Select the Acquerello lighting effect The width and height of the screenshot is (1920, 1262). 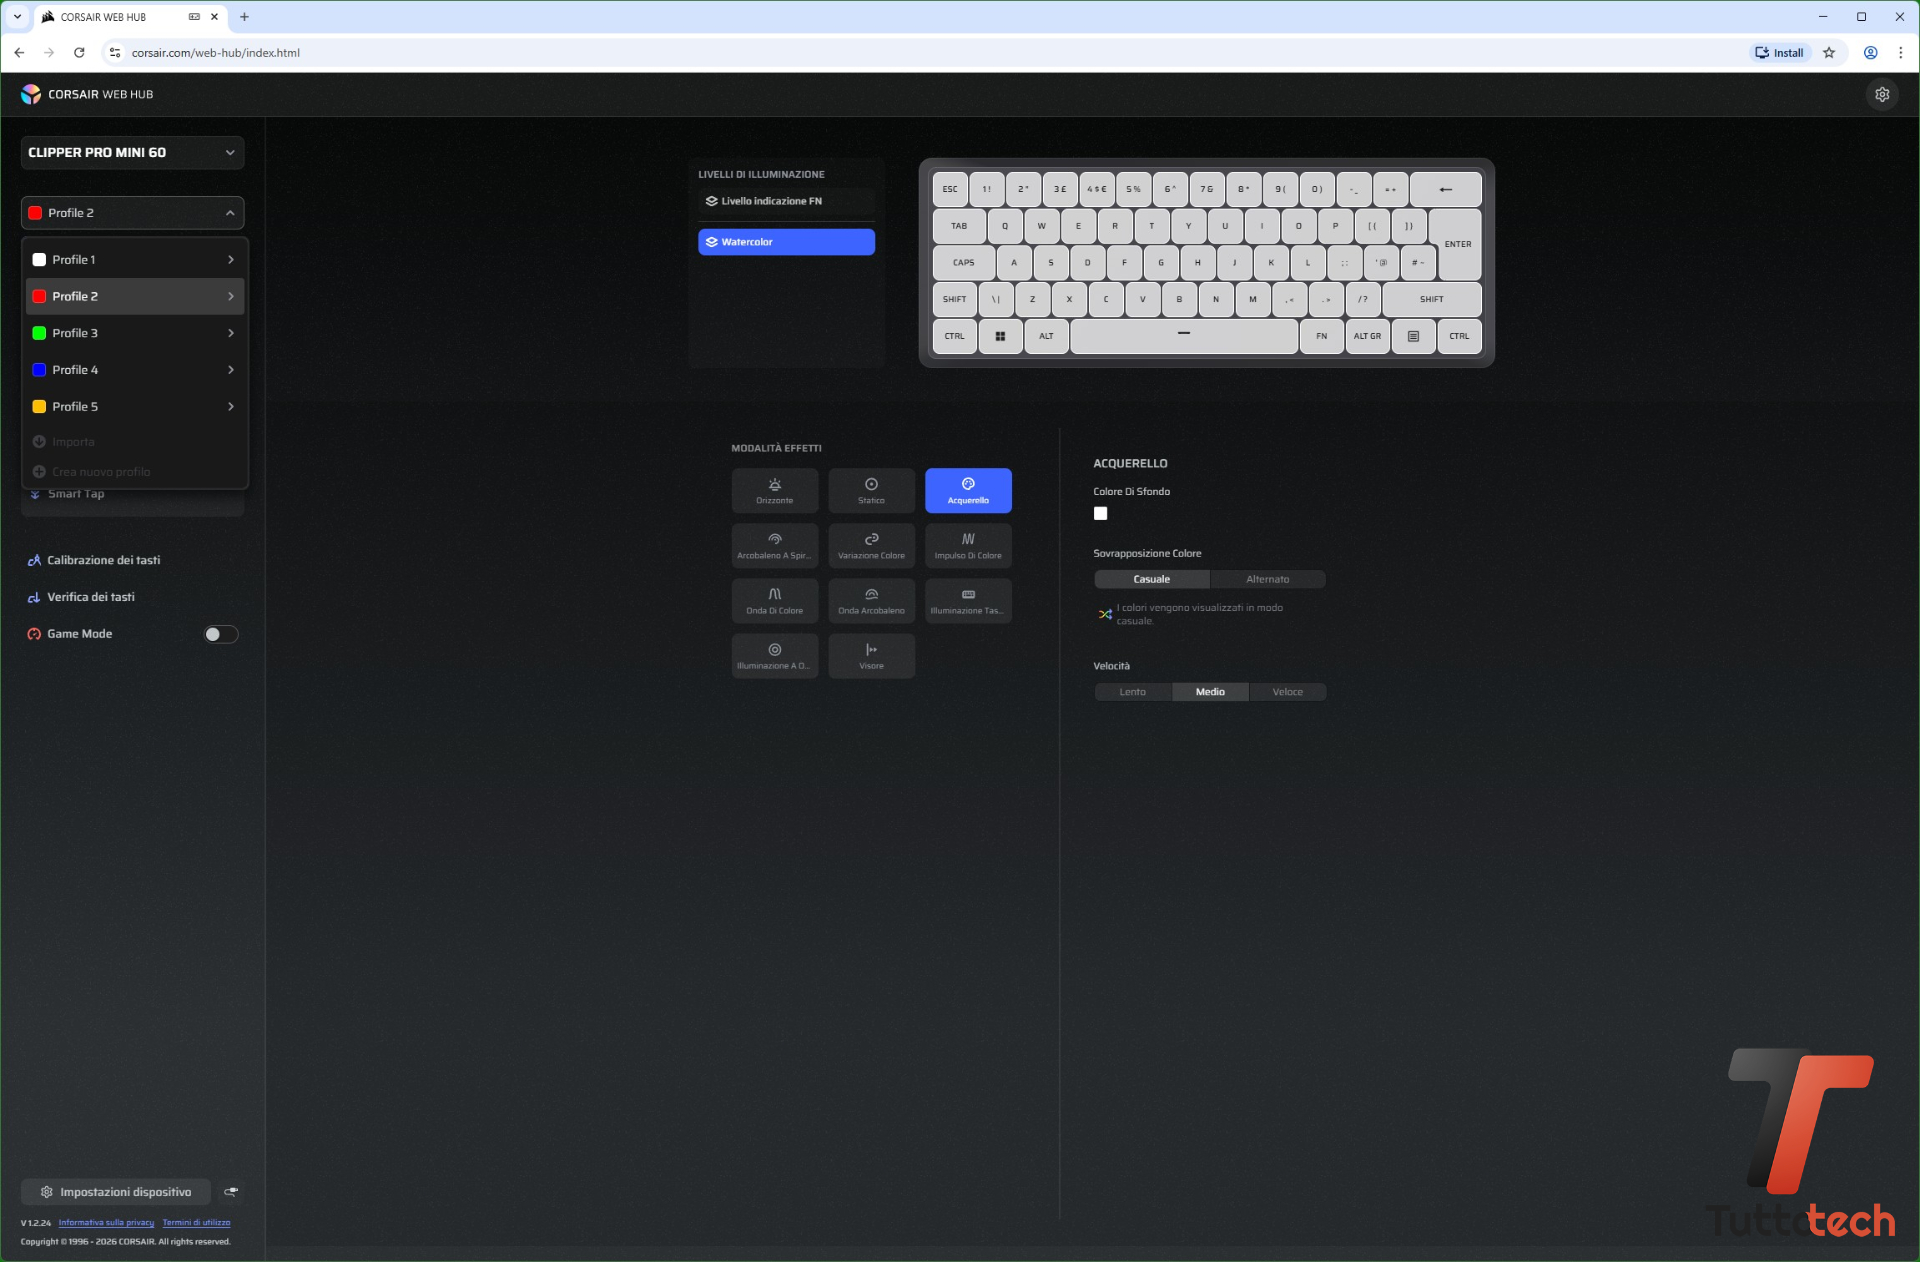[x=968, y=490]
